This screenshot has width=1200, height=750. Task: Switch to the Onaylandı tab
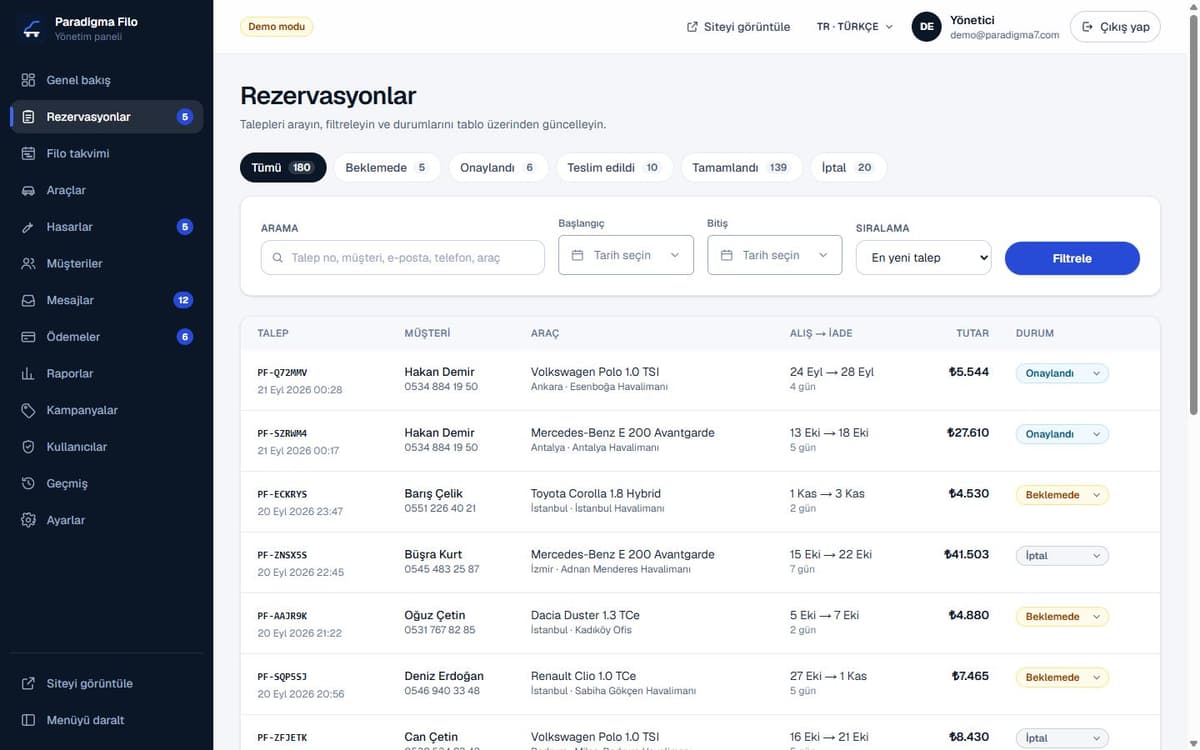(498, 168)
